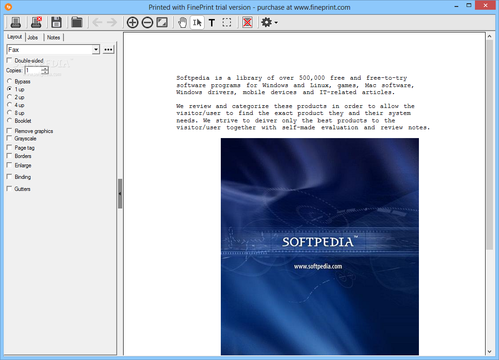Enable the Double-sided checkbox
The height and width of the screenshot is (360, 499).
(9, 60)
